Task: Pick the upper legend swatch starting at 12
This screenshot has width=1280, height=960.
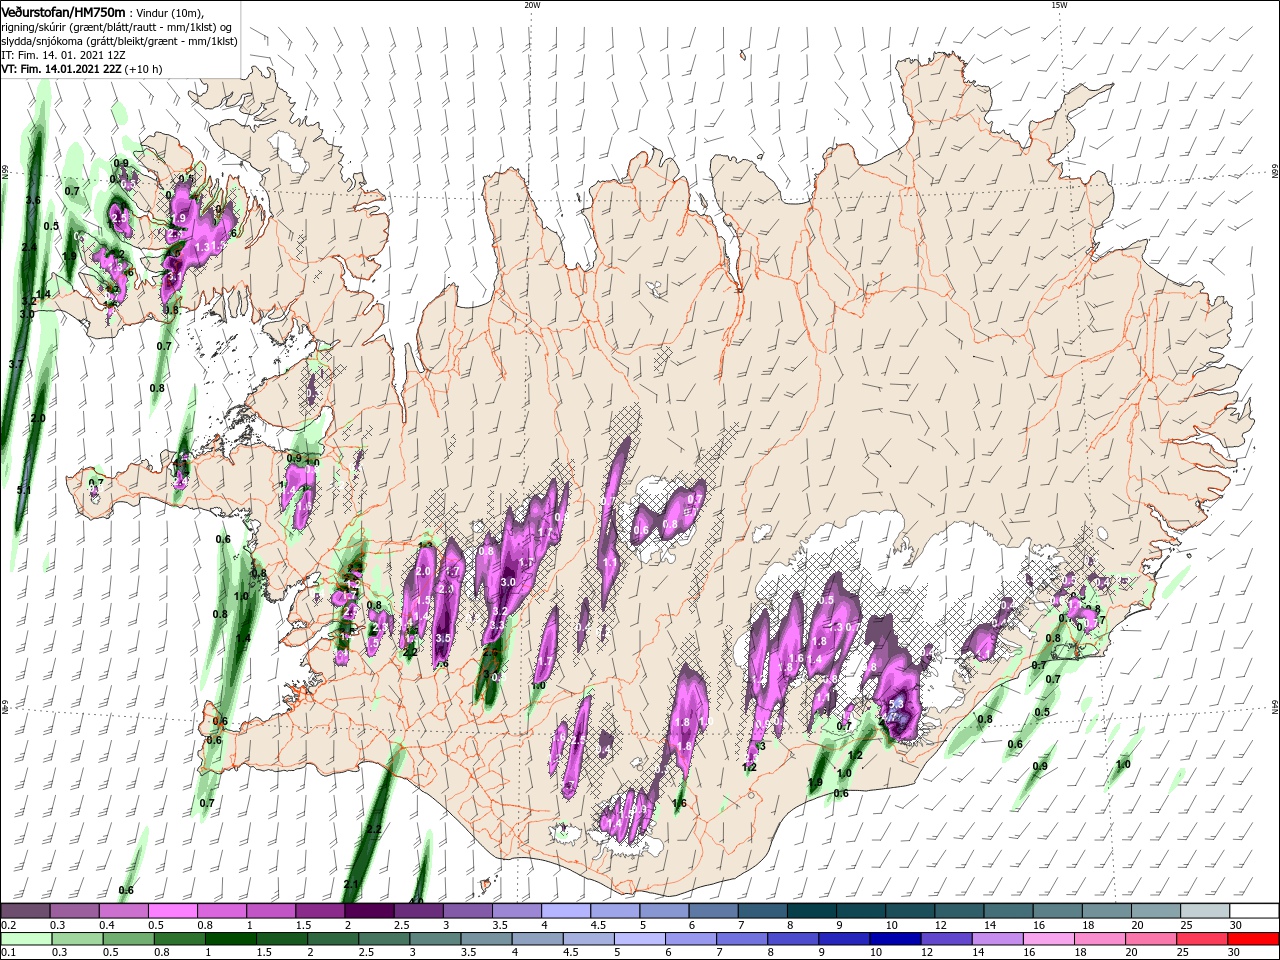Action: (957, 911)
